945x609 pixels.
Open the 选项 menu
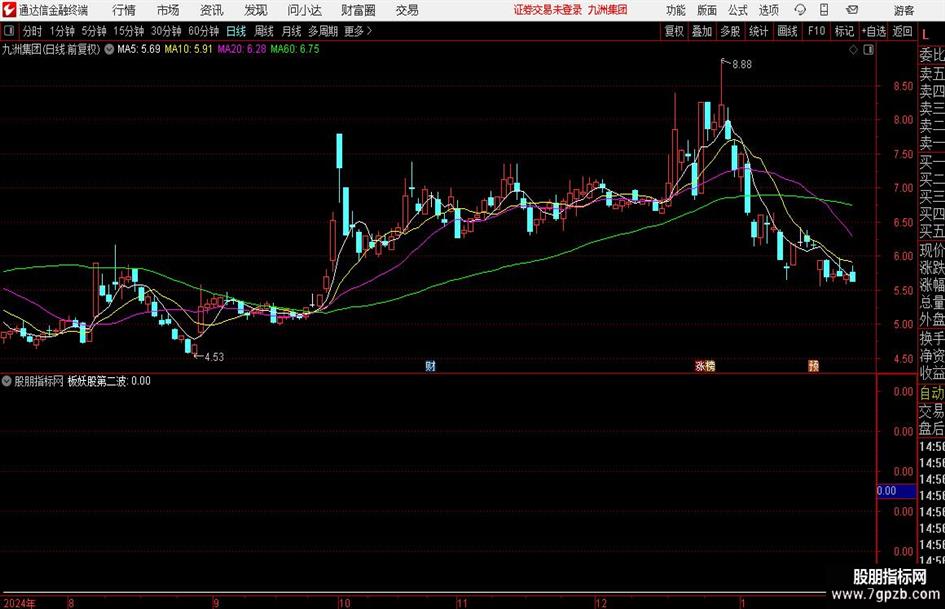(768, 10)
